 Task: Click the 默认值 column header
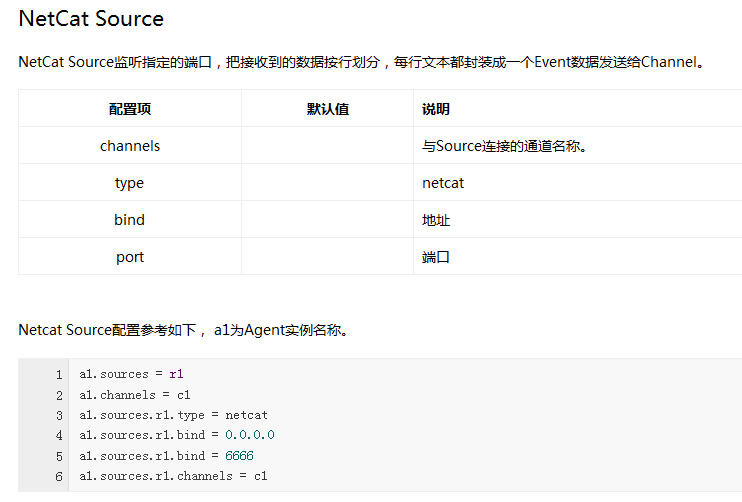327,109
